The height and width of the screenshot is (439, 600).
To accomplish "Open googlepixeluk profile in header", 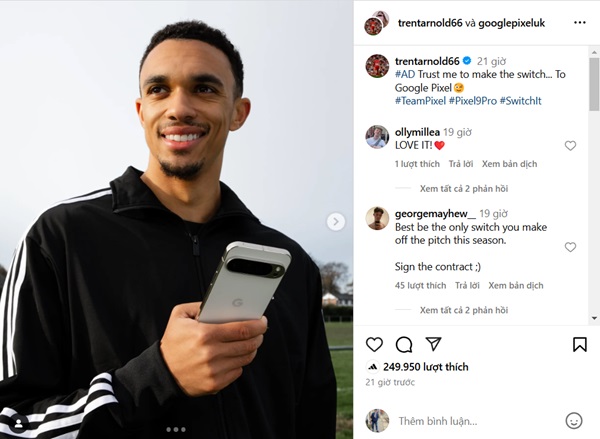I will (511, 23).
